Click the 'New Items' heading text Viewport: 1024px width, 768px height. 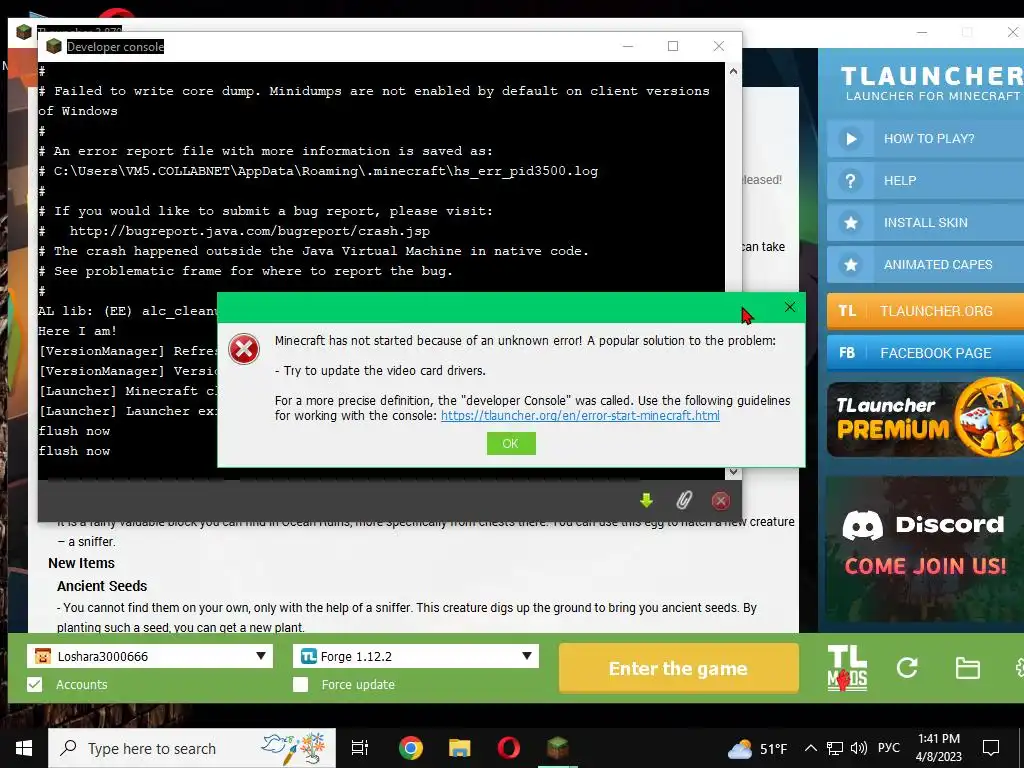(82, 563)
